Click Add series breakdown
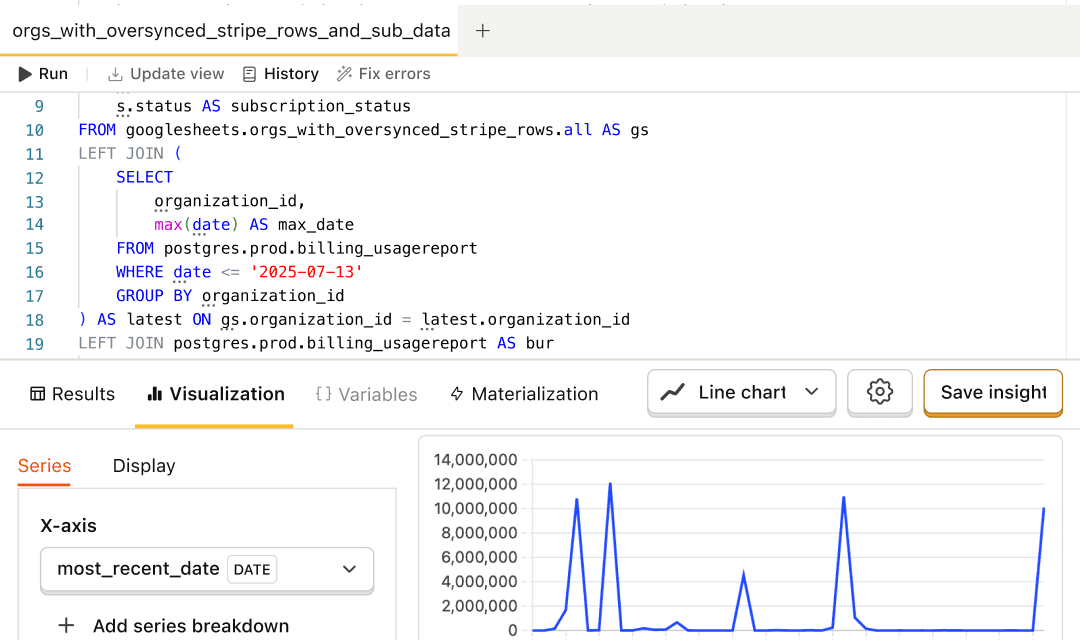The width and height of the screenshot is (1080, 640). point(176,626)
